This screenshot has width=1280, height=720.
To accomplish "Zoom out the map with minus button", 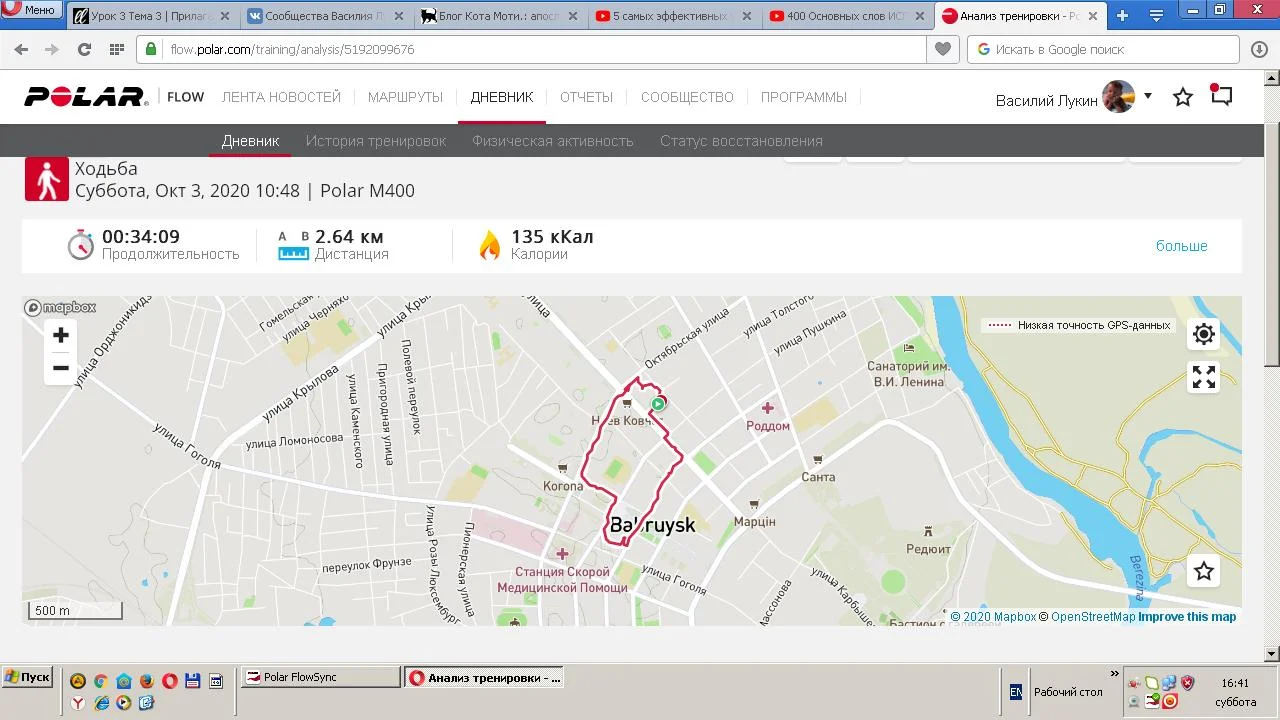I will pyautogui.click(x=61, y=368).
